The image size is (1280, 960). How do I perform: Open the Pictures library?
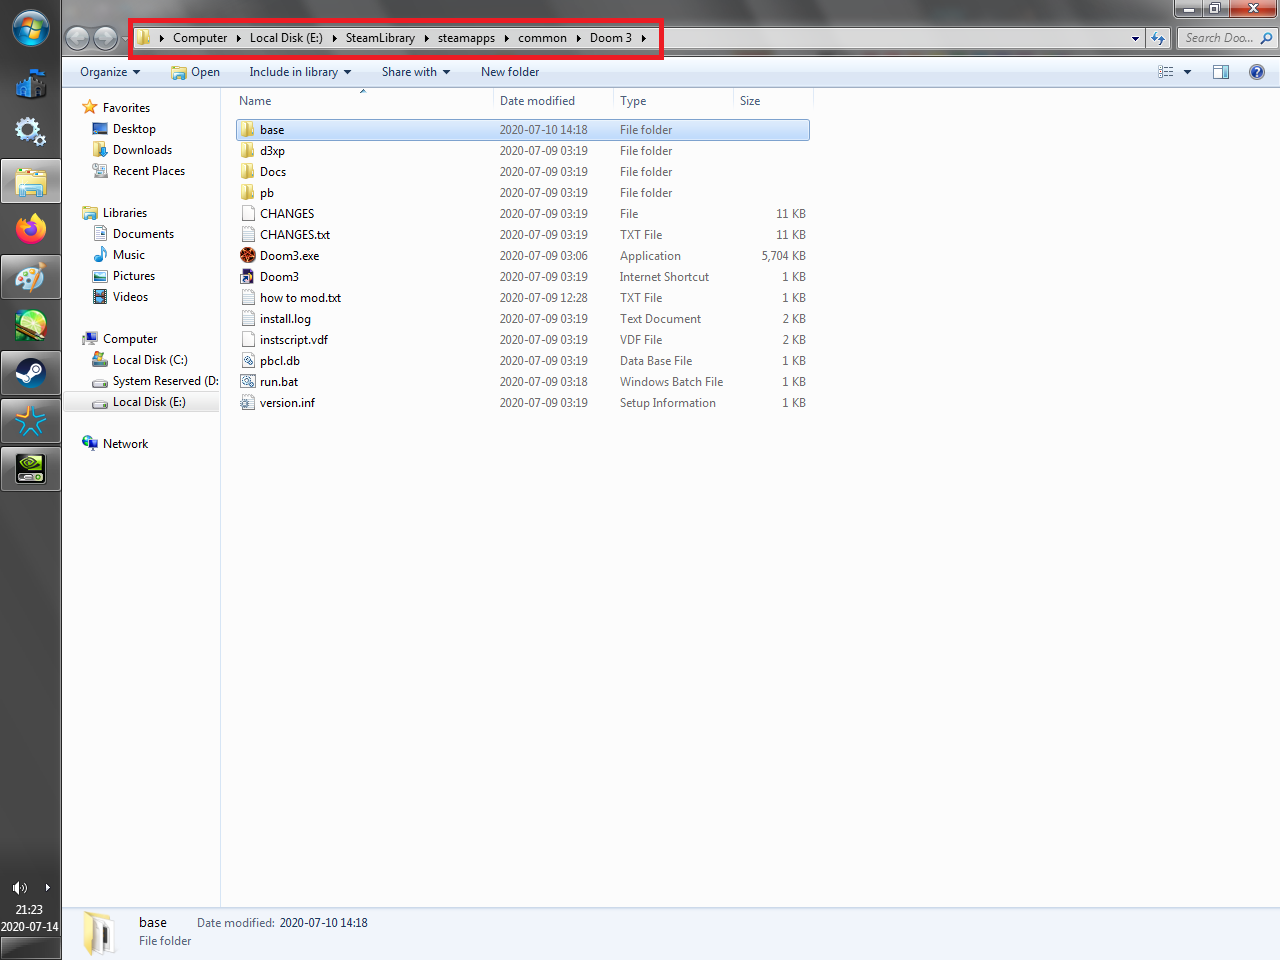coord(134,276)
